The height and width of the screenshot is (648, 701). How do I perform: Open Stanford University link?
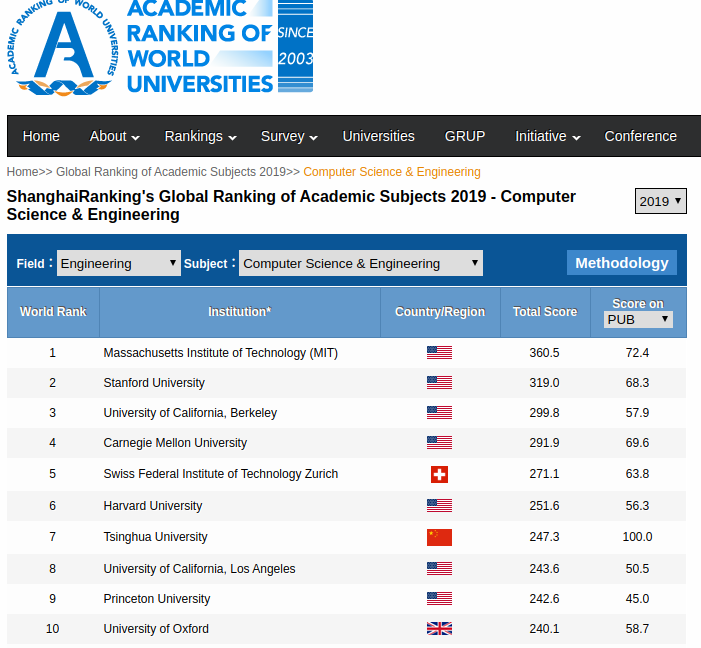(x=154, y=383)
